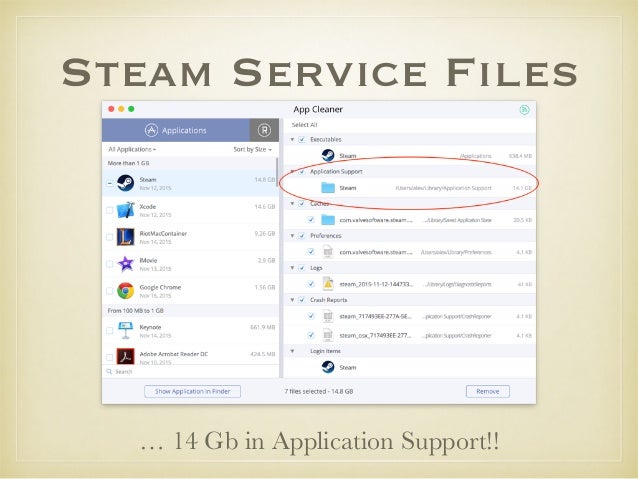Open the All Applications filter dropdown
The width and height of the screenshot is (638, 479).
coord(132,149)
